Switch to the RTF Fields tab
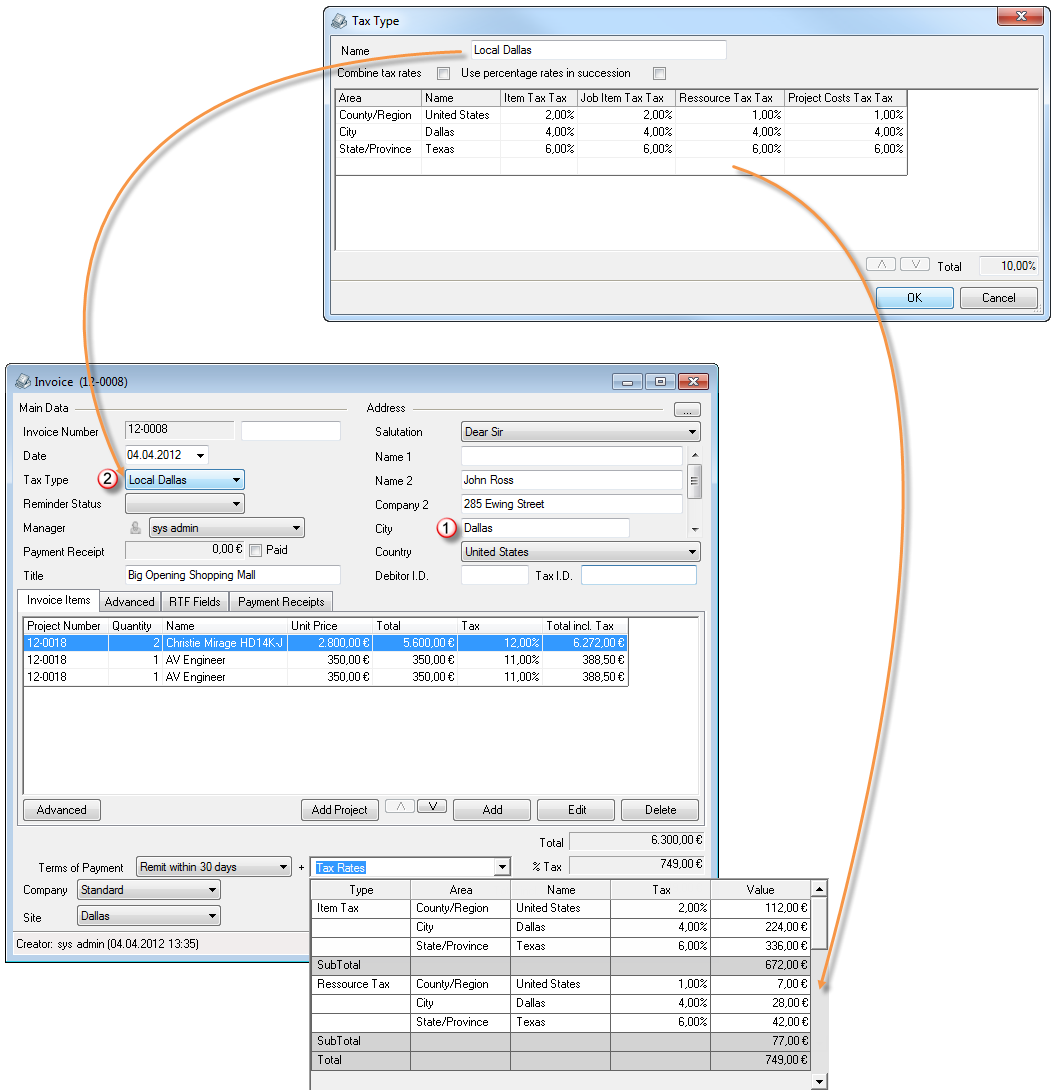Viewport: 1051px width, 1090px height. pos(195,602)
